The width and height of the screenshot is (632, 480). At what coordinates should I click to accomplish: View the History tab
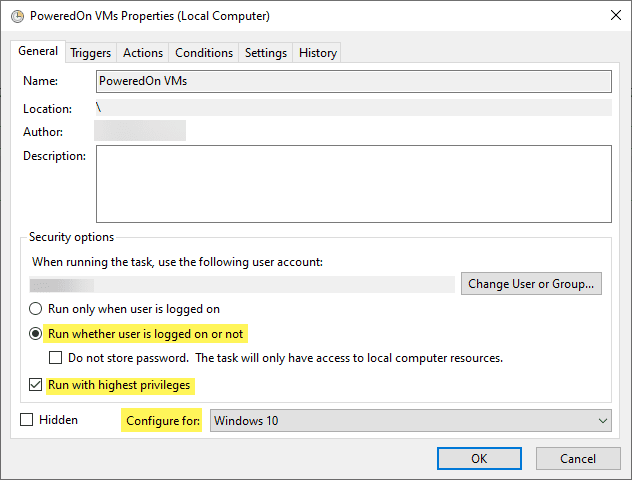click(x=318, y=53)
